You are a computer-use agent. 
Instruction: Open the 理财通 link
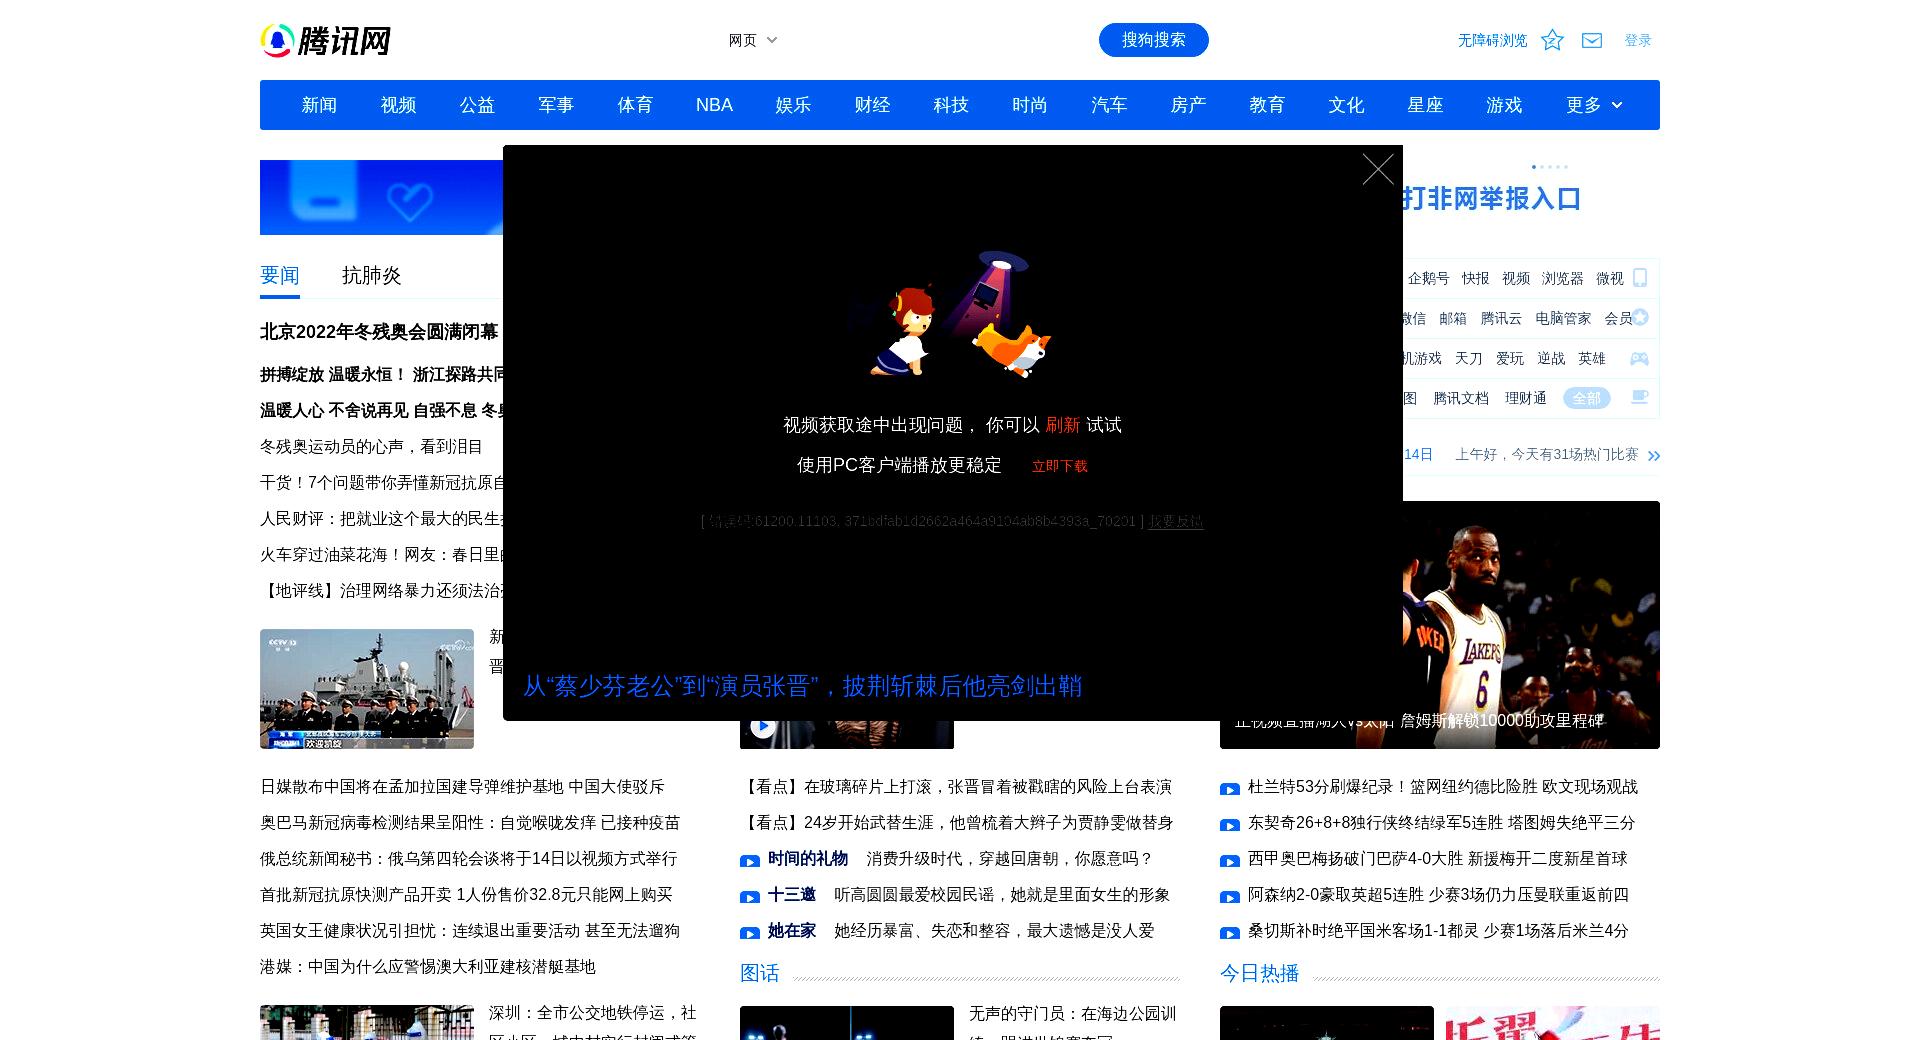coord(1526,398)
